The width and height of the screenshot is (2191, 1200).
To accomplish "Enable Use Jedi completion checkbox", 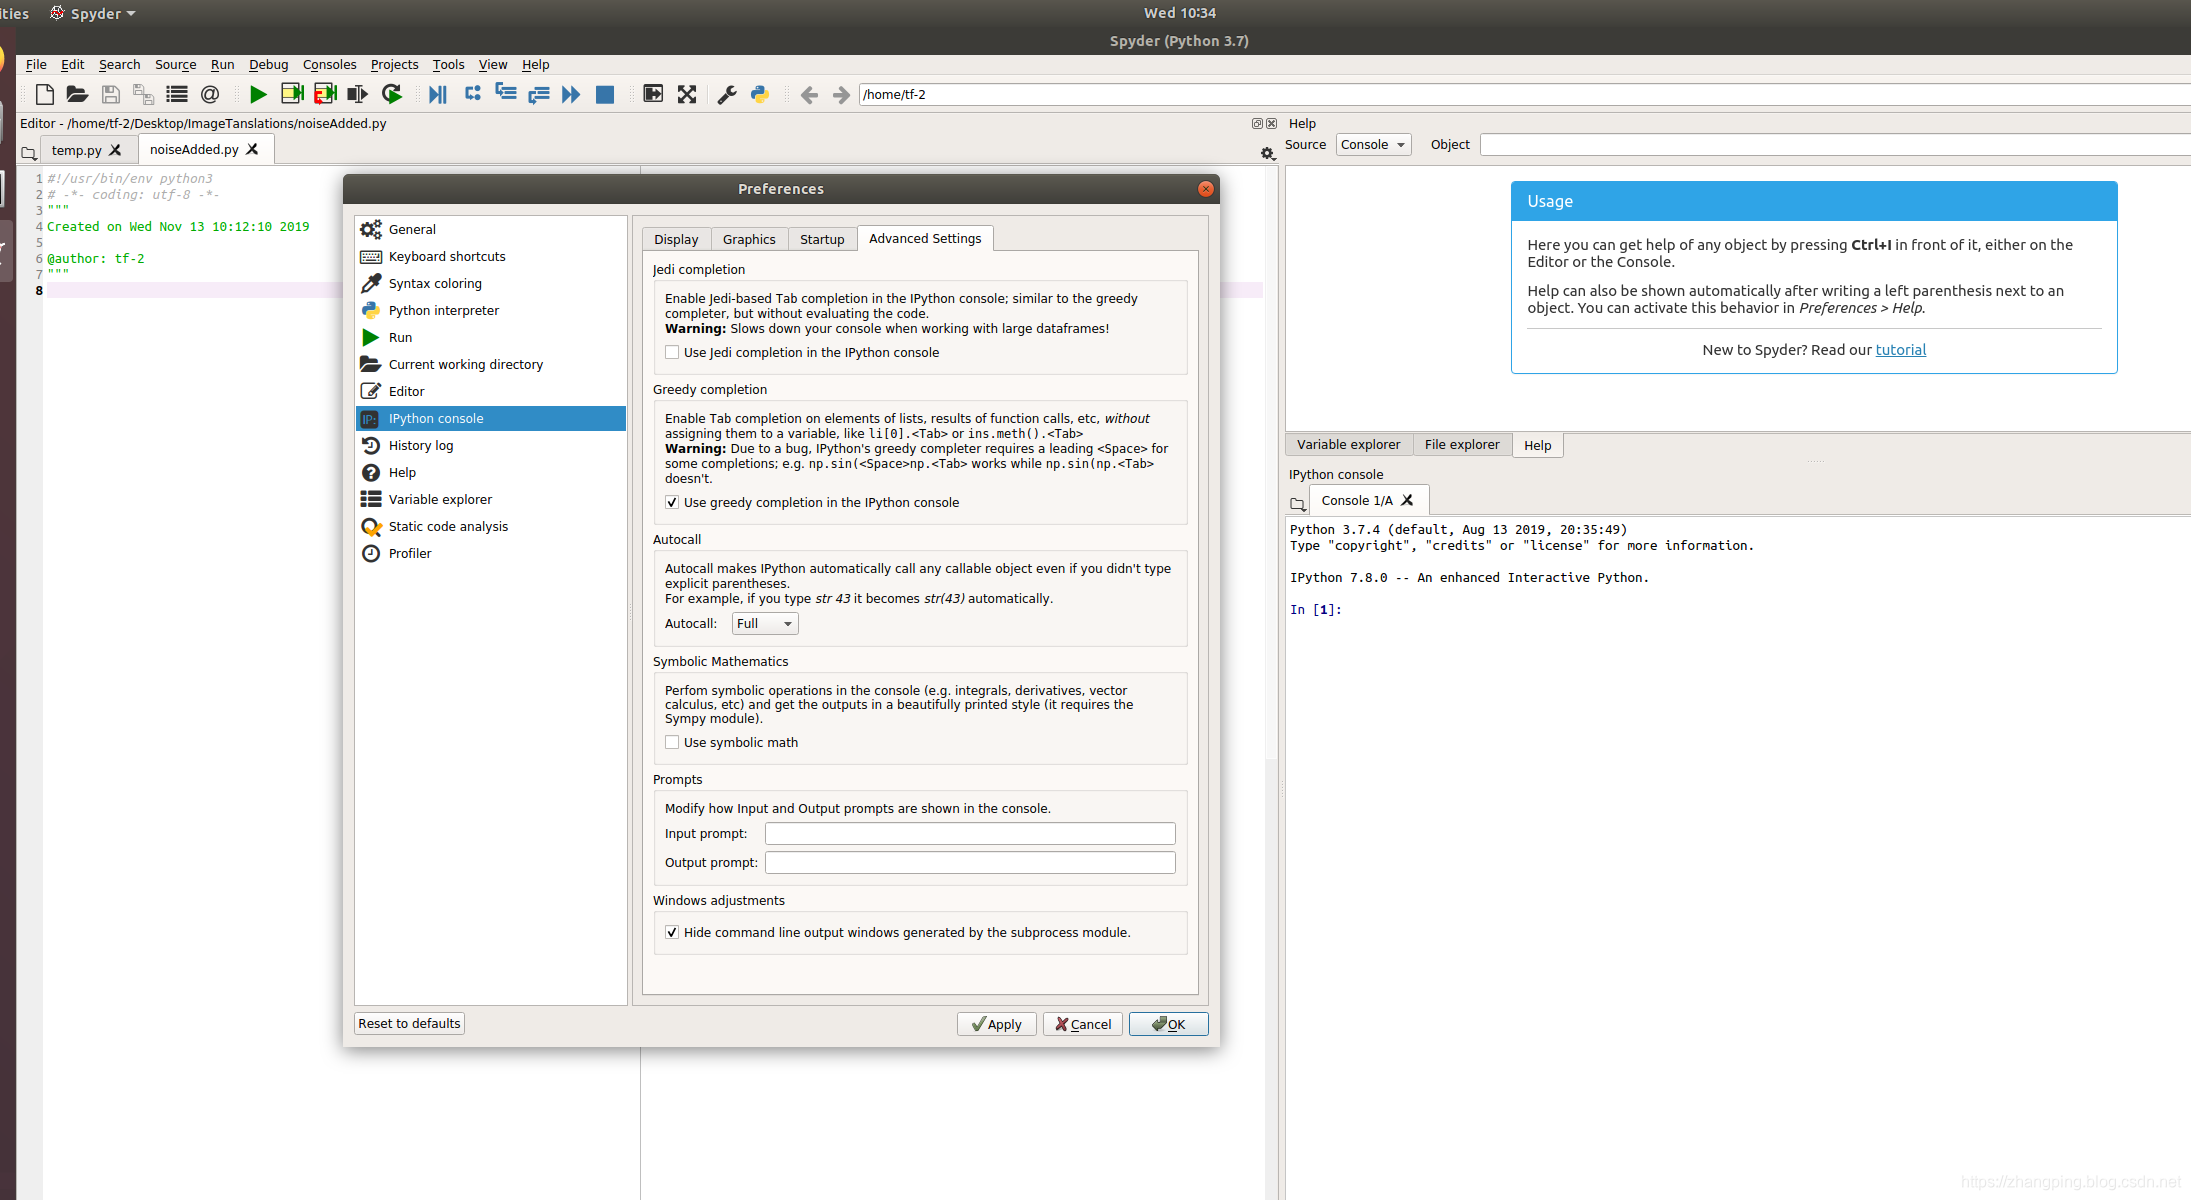I will (x=672, y=352).
